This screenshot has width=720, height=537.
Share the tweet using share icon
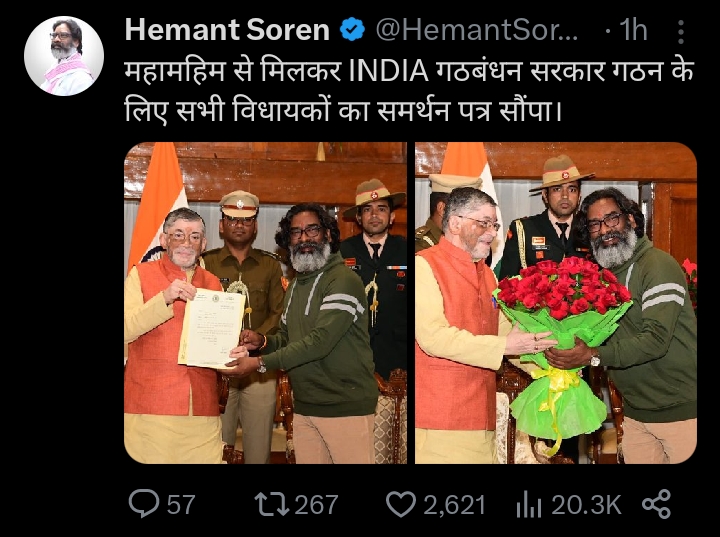[x=656, y=504]
